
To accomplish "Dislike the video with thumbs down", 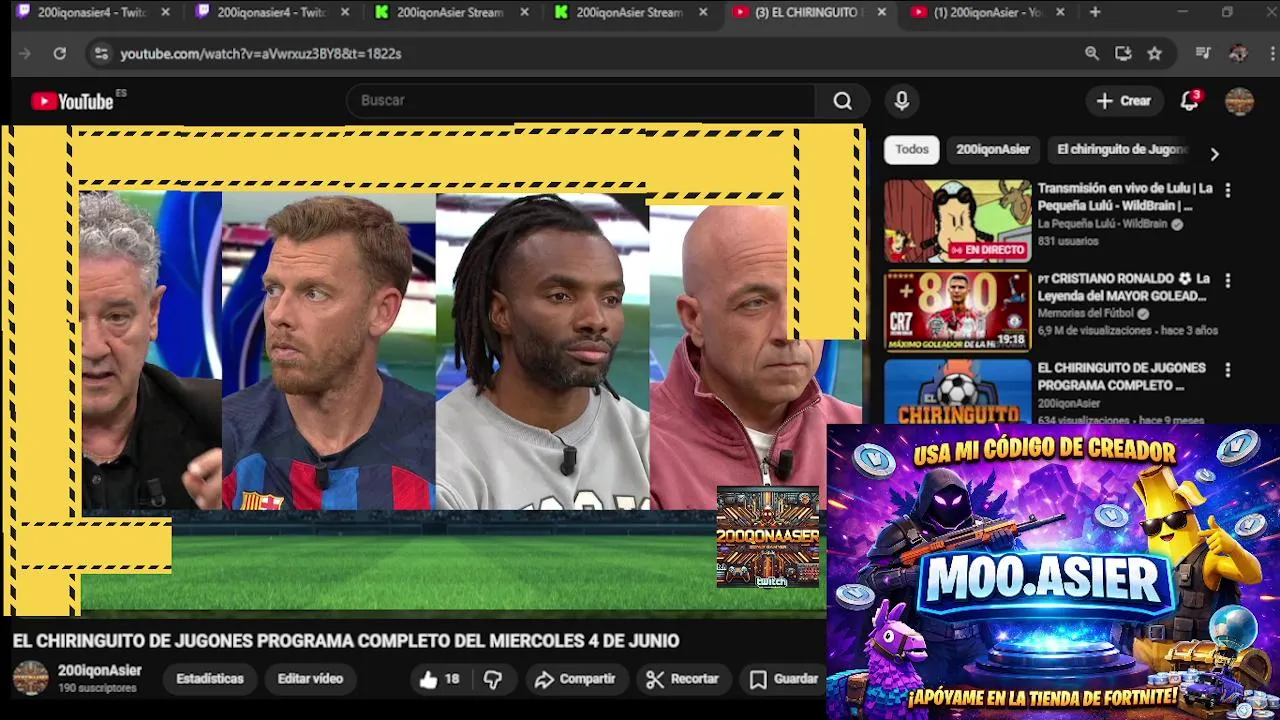I will pos(493,679).
